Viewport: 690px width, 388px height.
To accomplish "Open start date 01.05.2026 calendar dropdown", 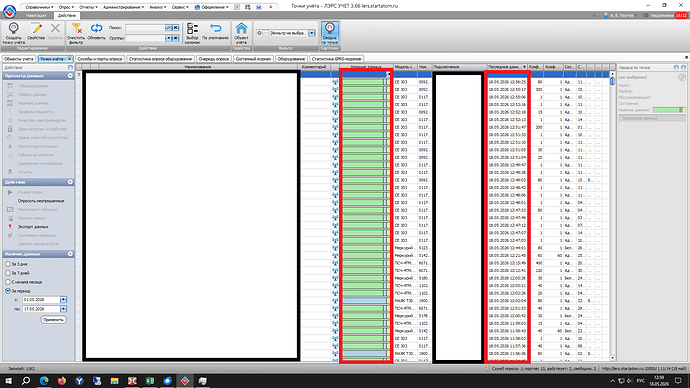I will click(x=63, y=300).
